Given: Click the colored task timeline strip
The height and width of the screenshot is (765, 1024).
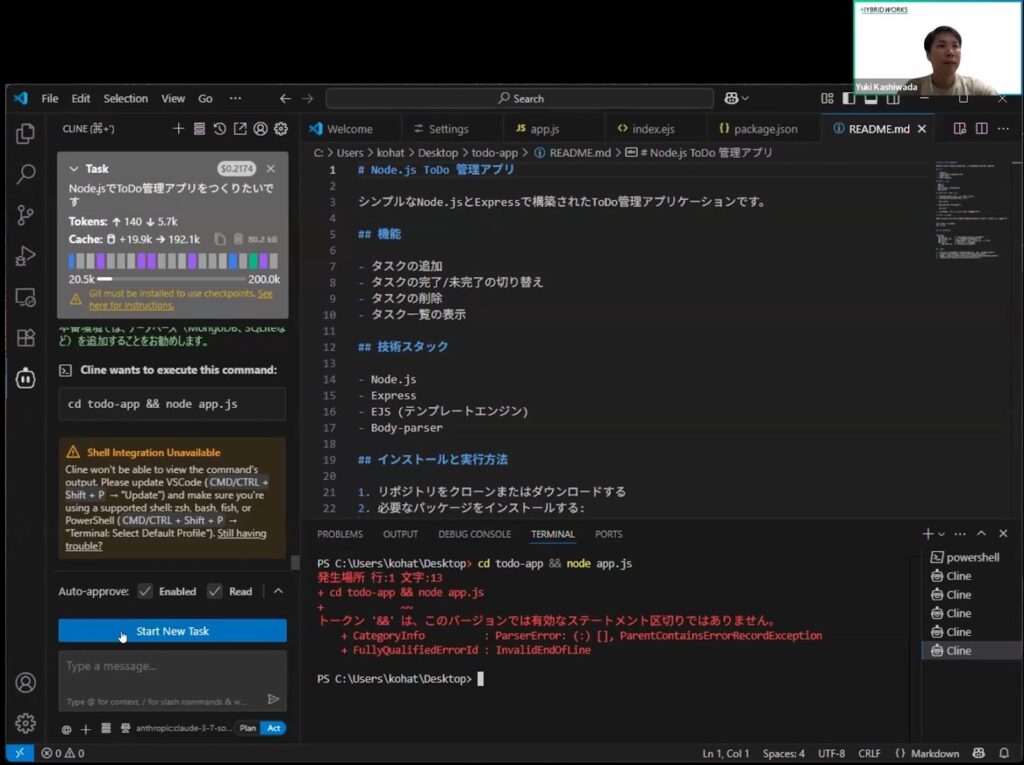Looking at the screenshot, I should tap(173, 261).
